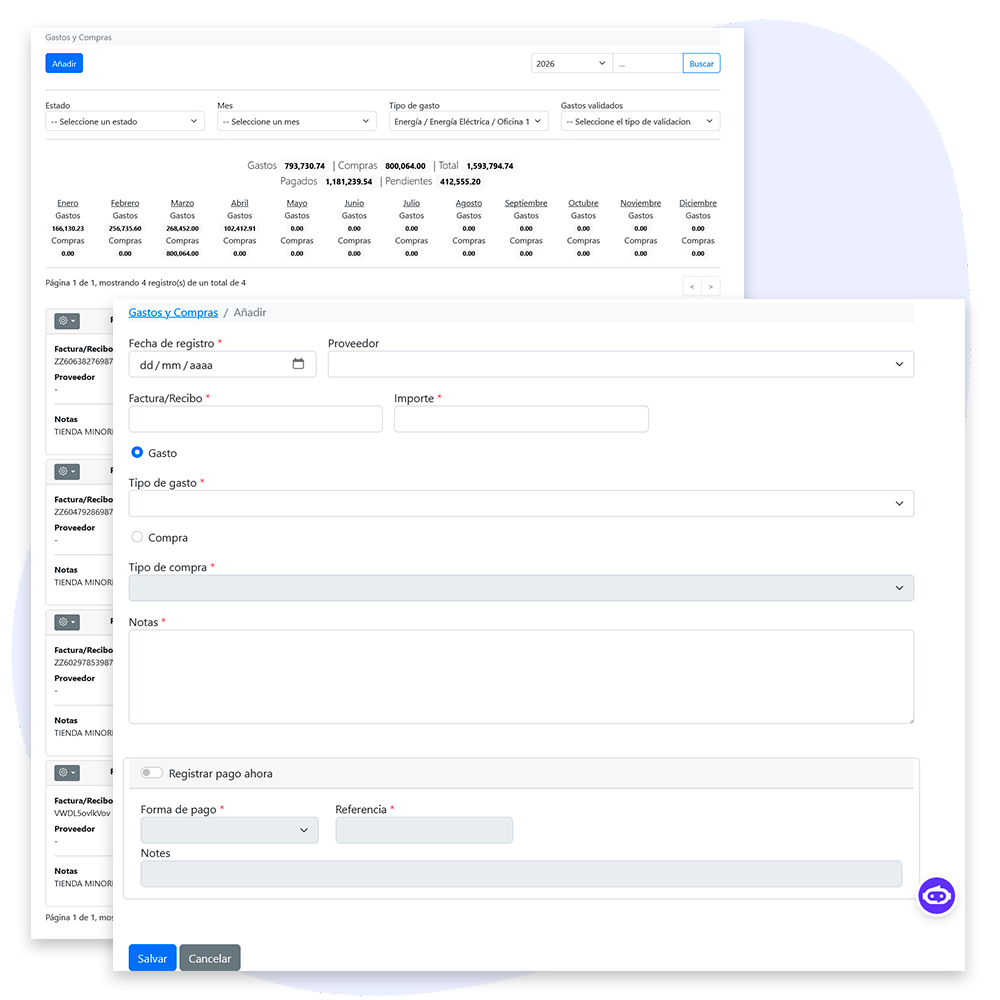Click the Salvar button
This screenshot has height=1000, width=1000.
tap(152, 958)
